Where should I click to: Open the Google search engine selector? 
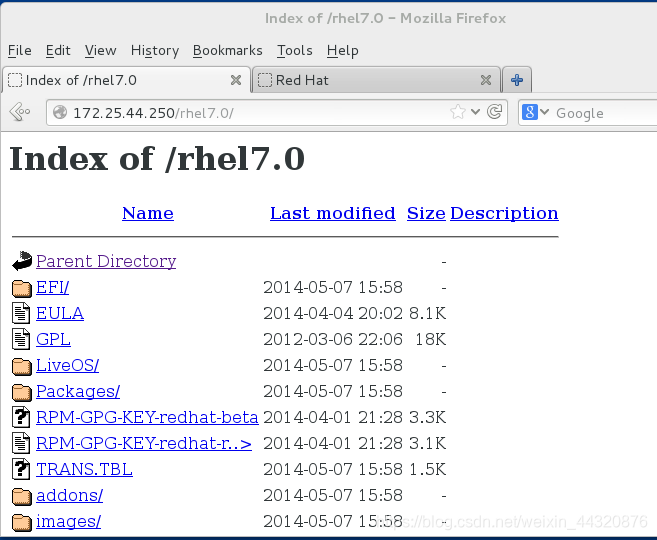click(535, 112)
